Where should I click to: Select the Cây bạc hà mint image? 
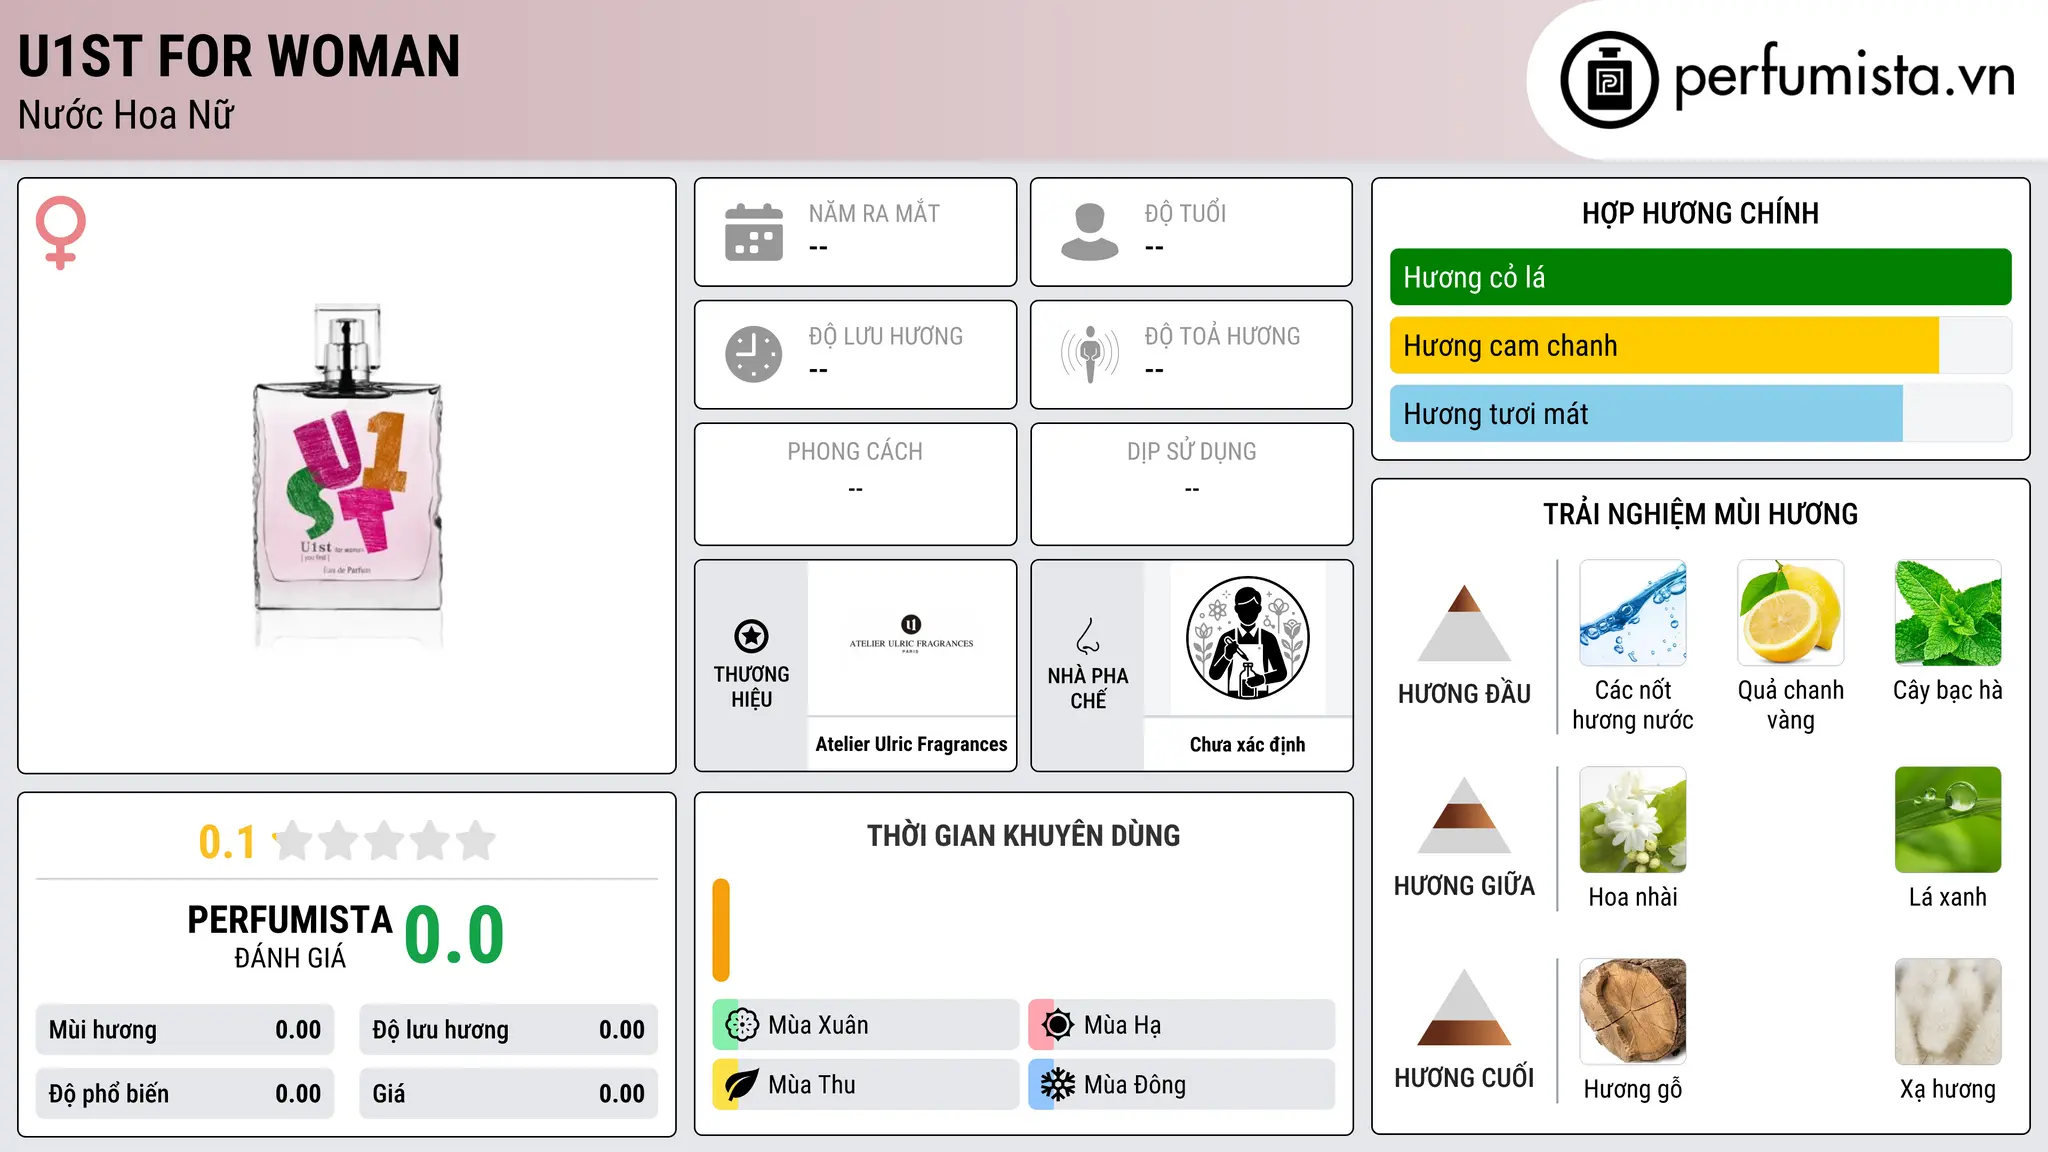coord(1948,613)
